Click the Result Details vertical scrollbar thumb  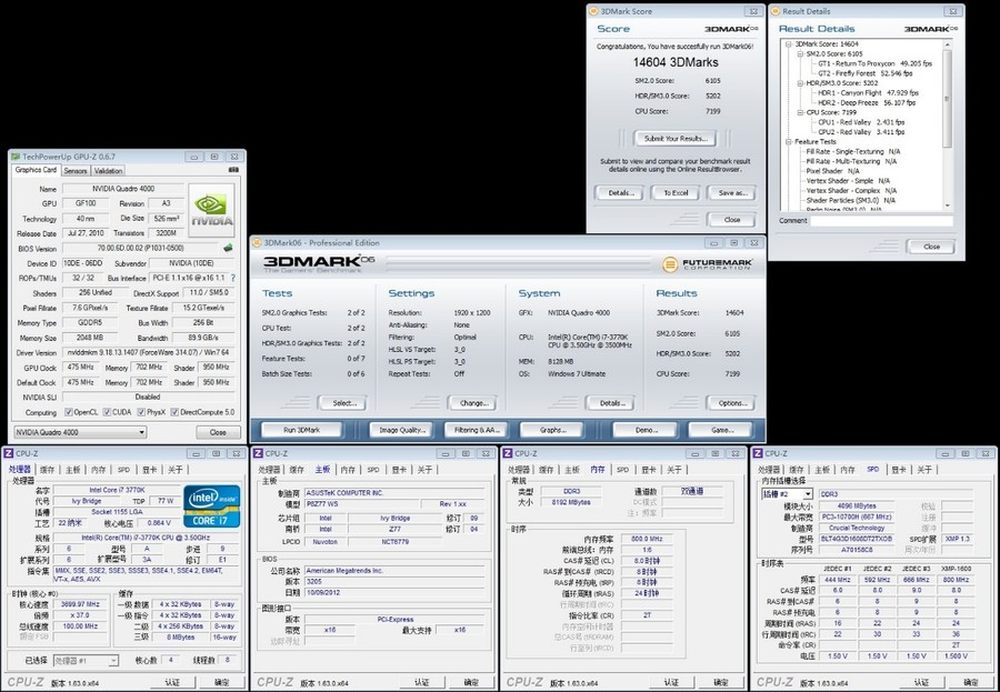947,98
